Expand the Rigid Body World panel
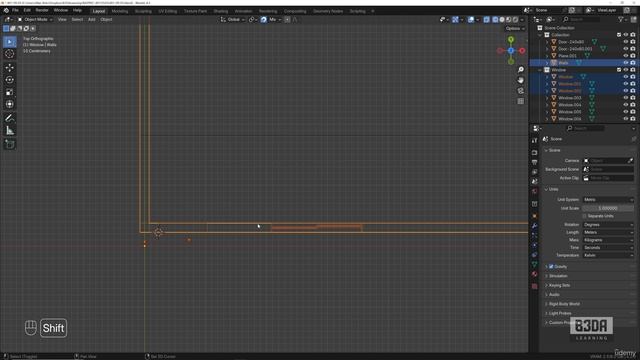 click(564, 304)
